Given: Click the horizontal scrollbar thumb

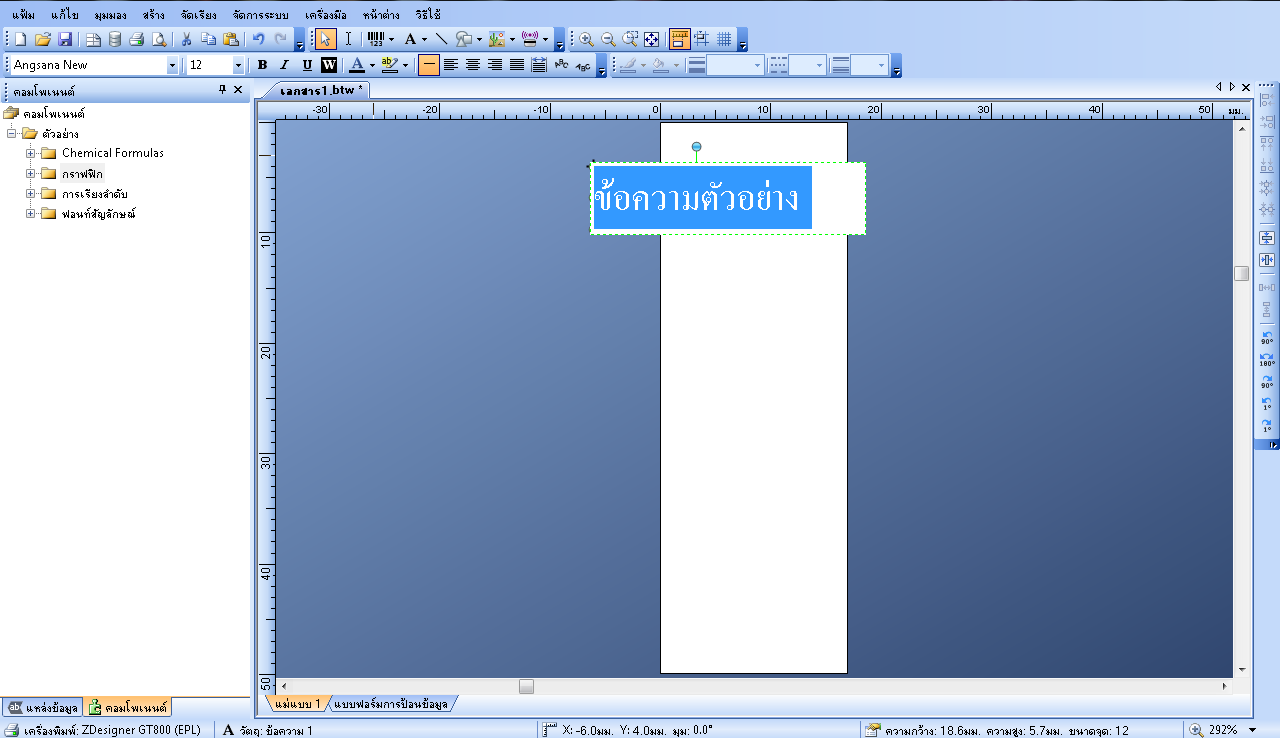Looking at the screenshot, I should 526,686.
